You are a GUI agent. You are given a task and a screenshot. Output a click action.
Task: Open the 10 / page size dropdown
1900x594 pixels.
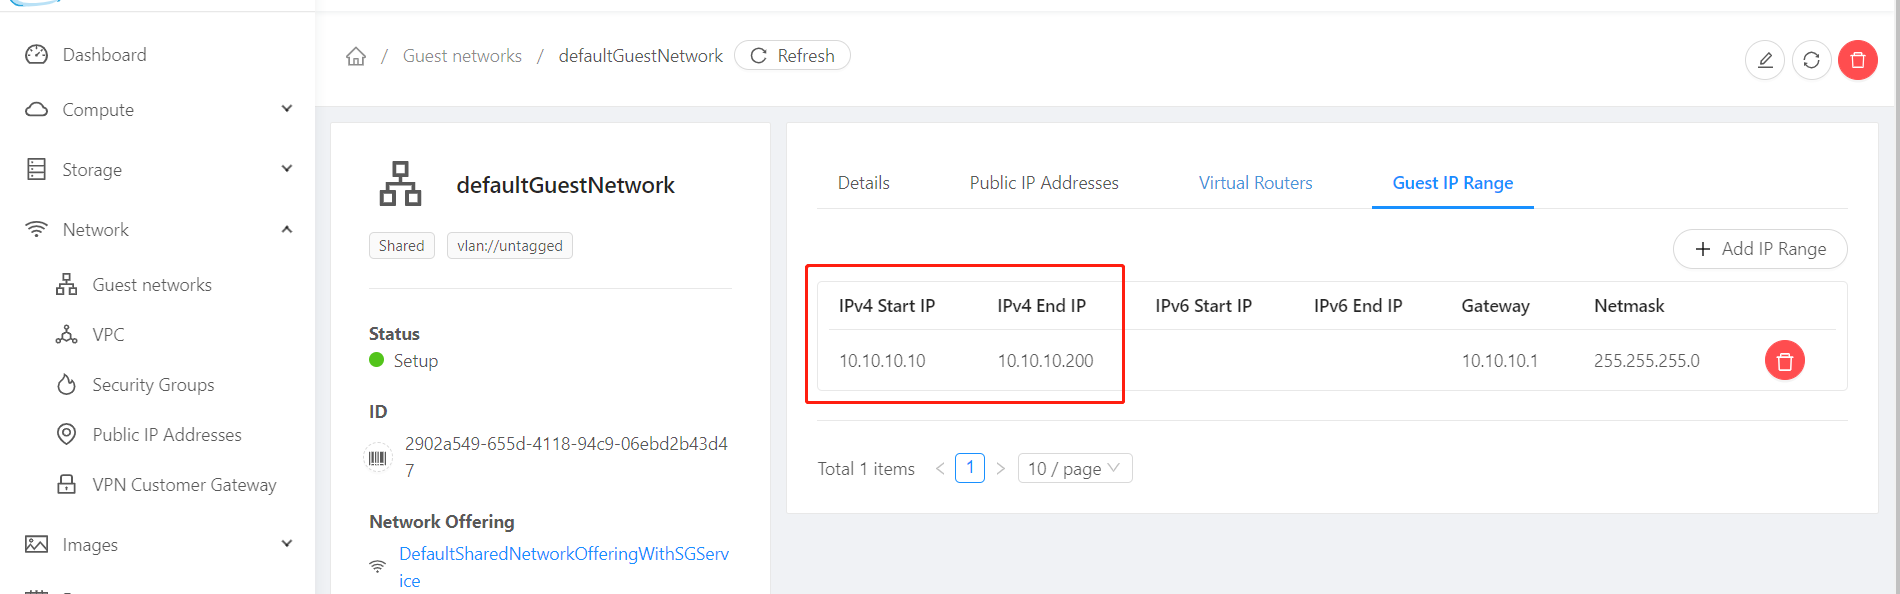click(x=1074, y=467)
